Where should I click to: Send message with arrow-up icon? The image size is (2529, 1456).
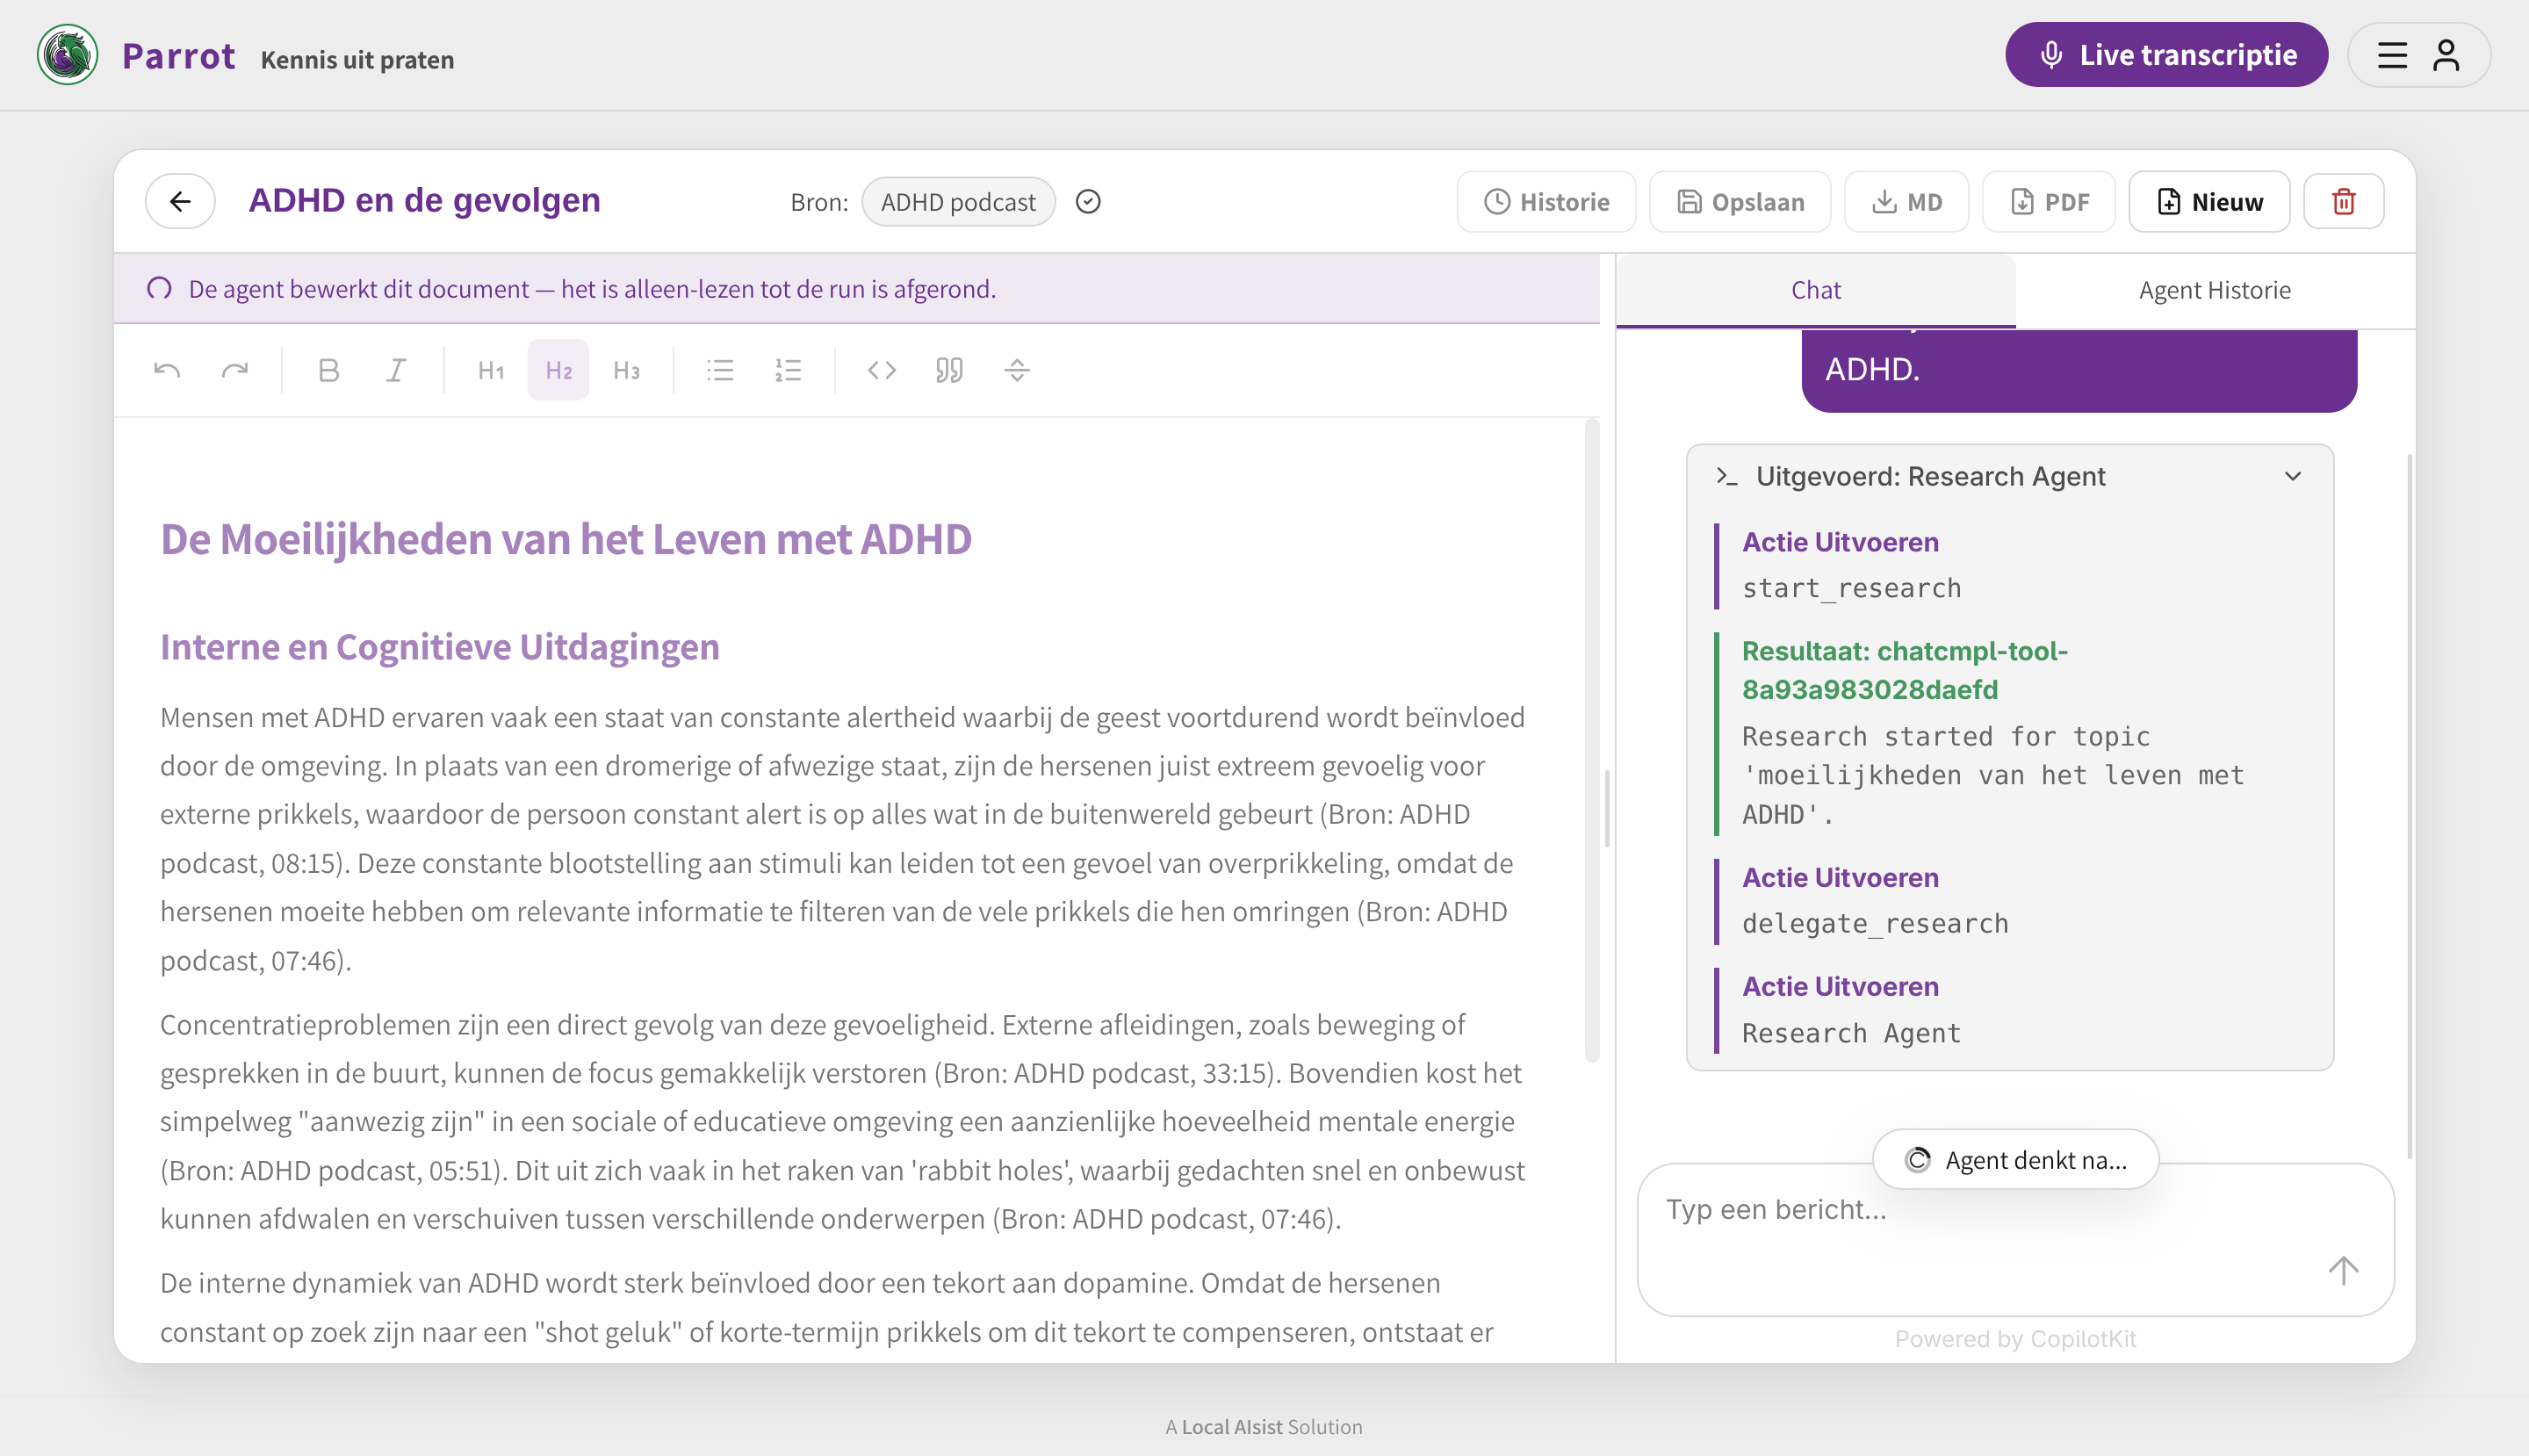2343,1270
